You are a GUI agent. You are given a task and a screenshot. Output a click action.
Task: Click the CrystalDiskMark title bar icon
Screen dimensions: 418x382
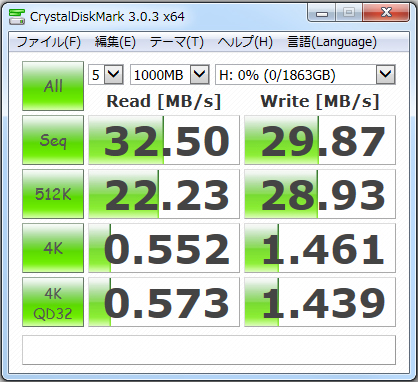pos(17,17)
